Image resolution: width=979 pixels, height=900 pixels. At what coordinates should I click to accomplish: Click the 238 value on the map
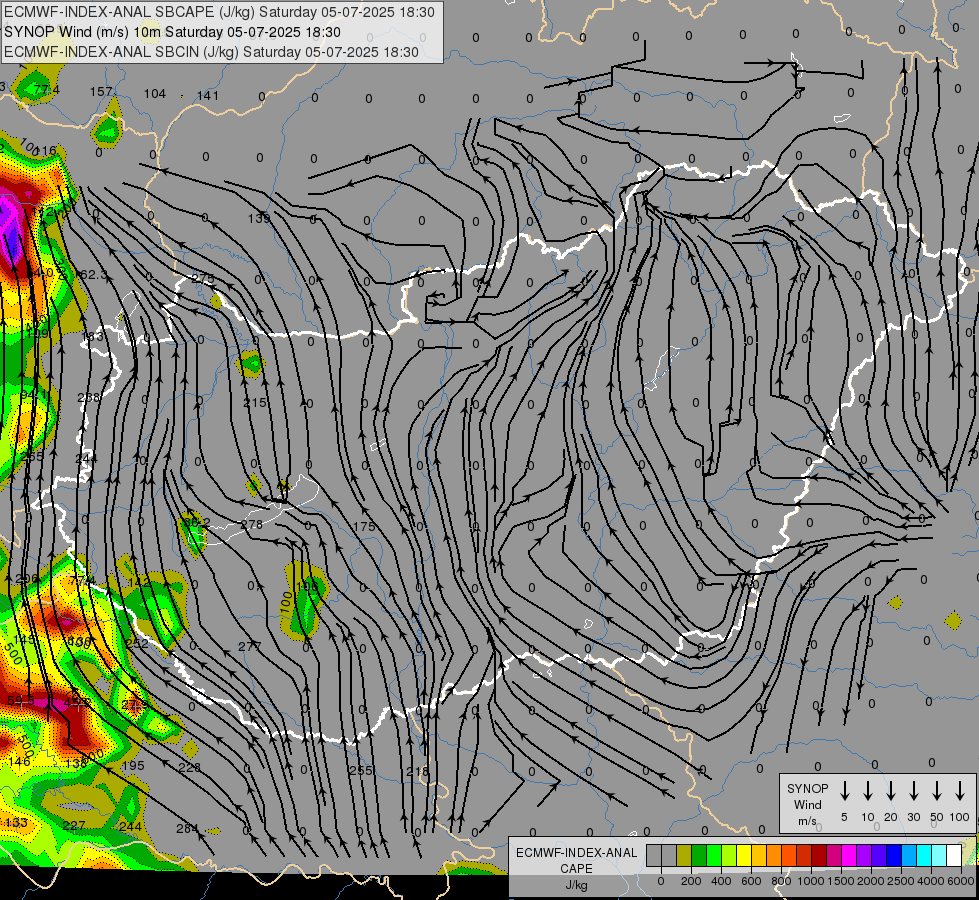[88, 397]
